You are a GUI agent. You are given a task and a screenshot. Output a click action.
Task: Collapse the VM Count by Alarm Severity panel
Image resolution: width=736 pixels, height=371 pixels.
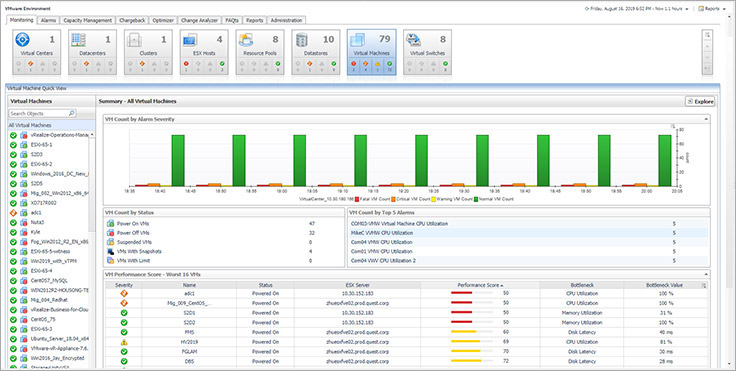pos(706,119)
